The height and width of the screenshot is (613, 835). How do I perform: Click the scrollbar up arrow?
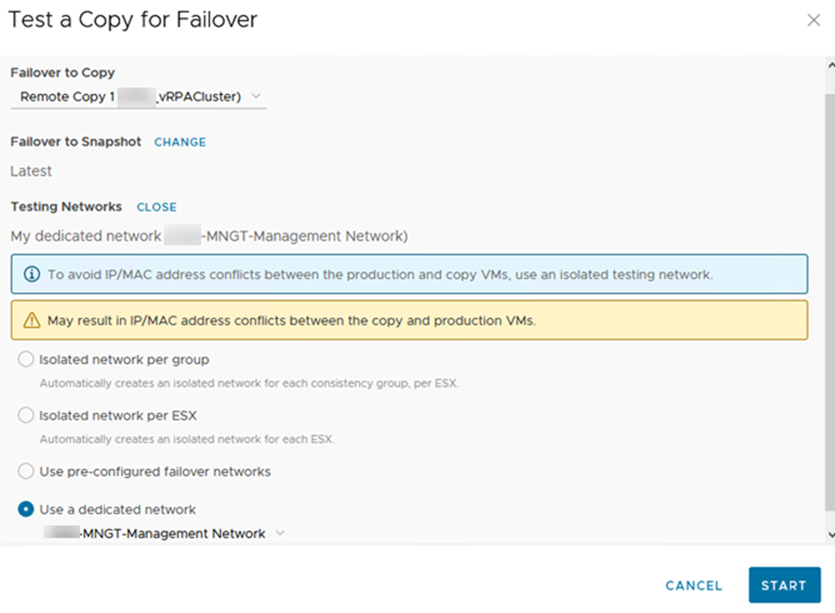click(x=831, y=65)
